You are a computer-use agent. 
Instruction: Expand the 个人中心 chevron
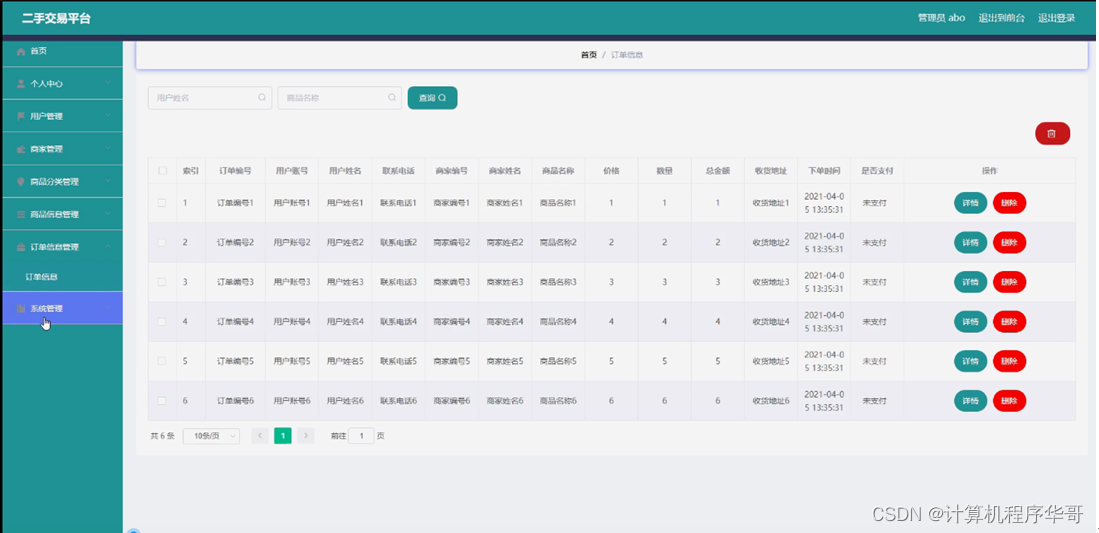[x=108, y=83]
